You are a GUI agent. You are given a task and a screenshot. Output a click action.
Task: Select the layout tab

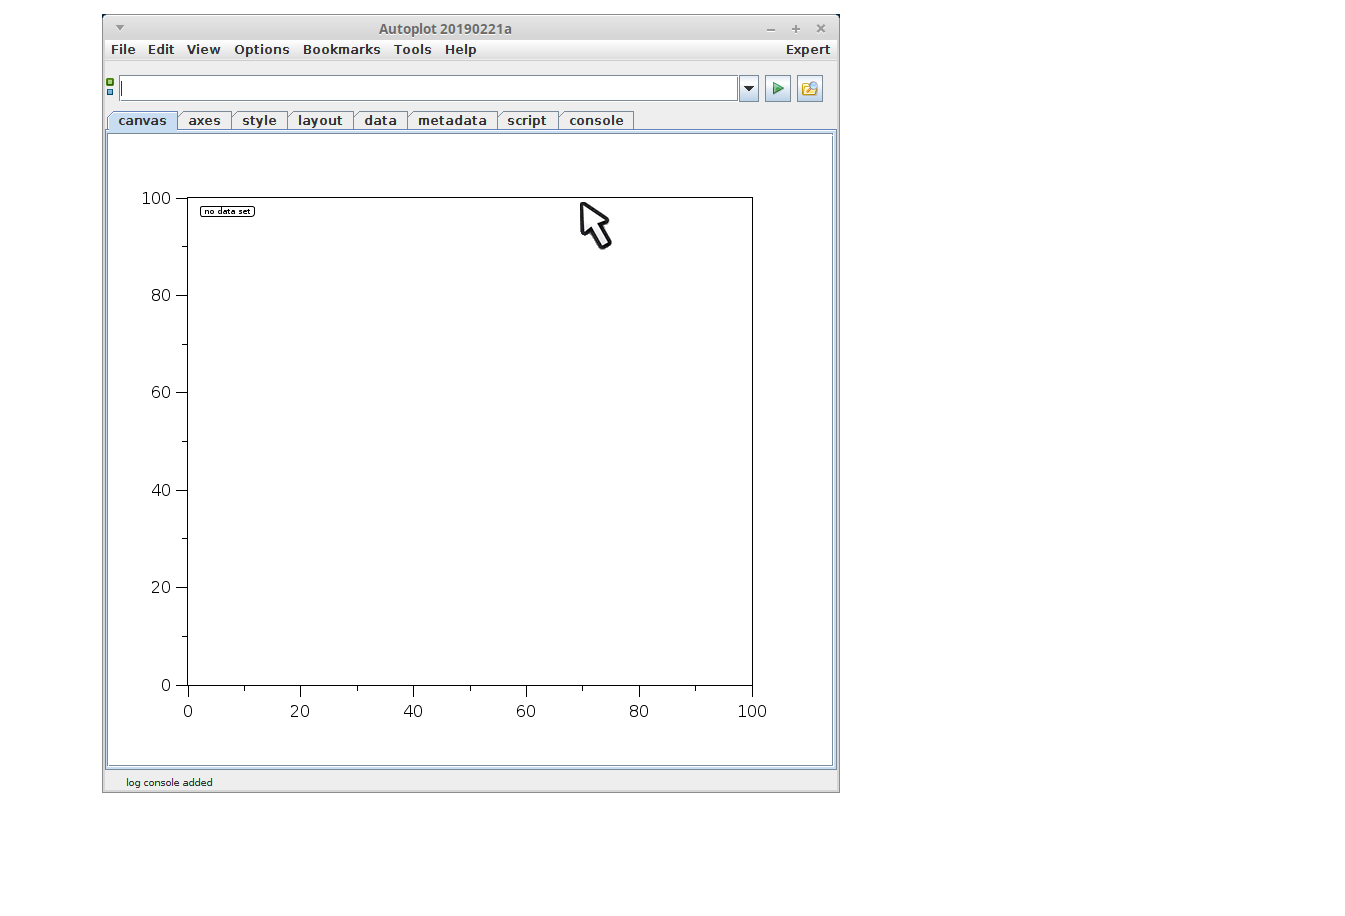coord(320,121)
